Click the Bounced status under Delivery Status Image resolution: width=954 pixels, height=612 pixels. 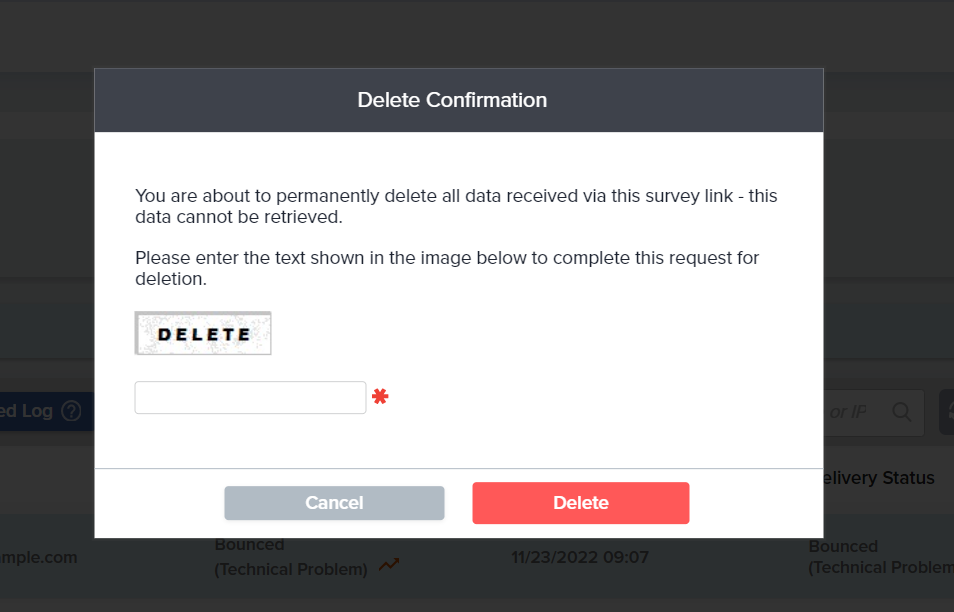[843, 547]
